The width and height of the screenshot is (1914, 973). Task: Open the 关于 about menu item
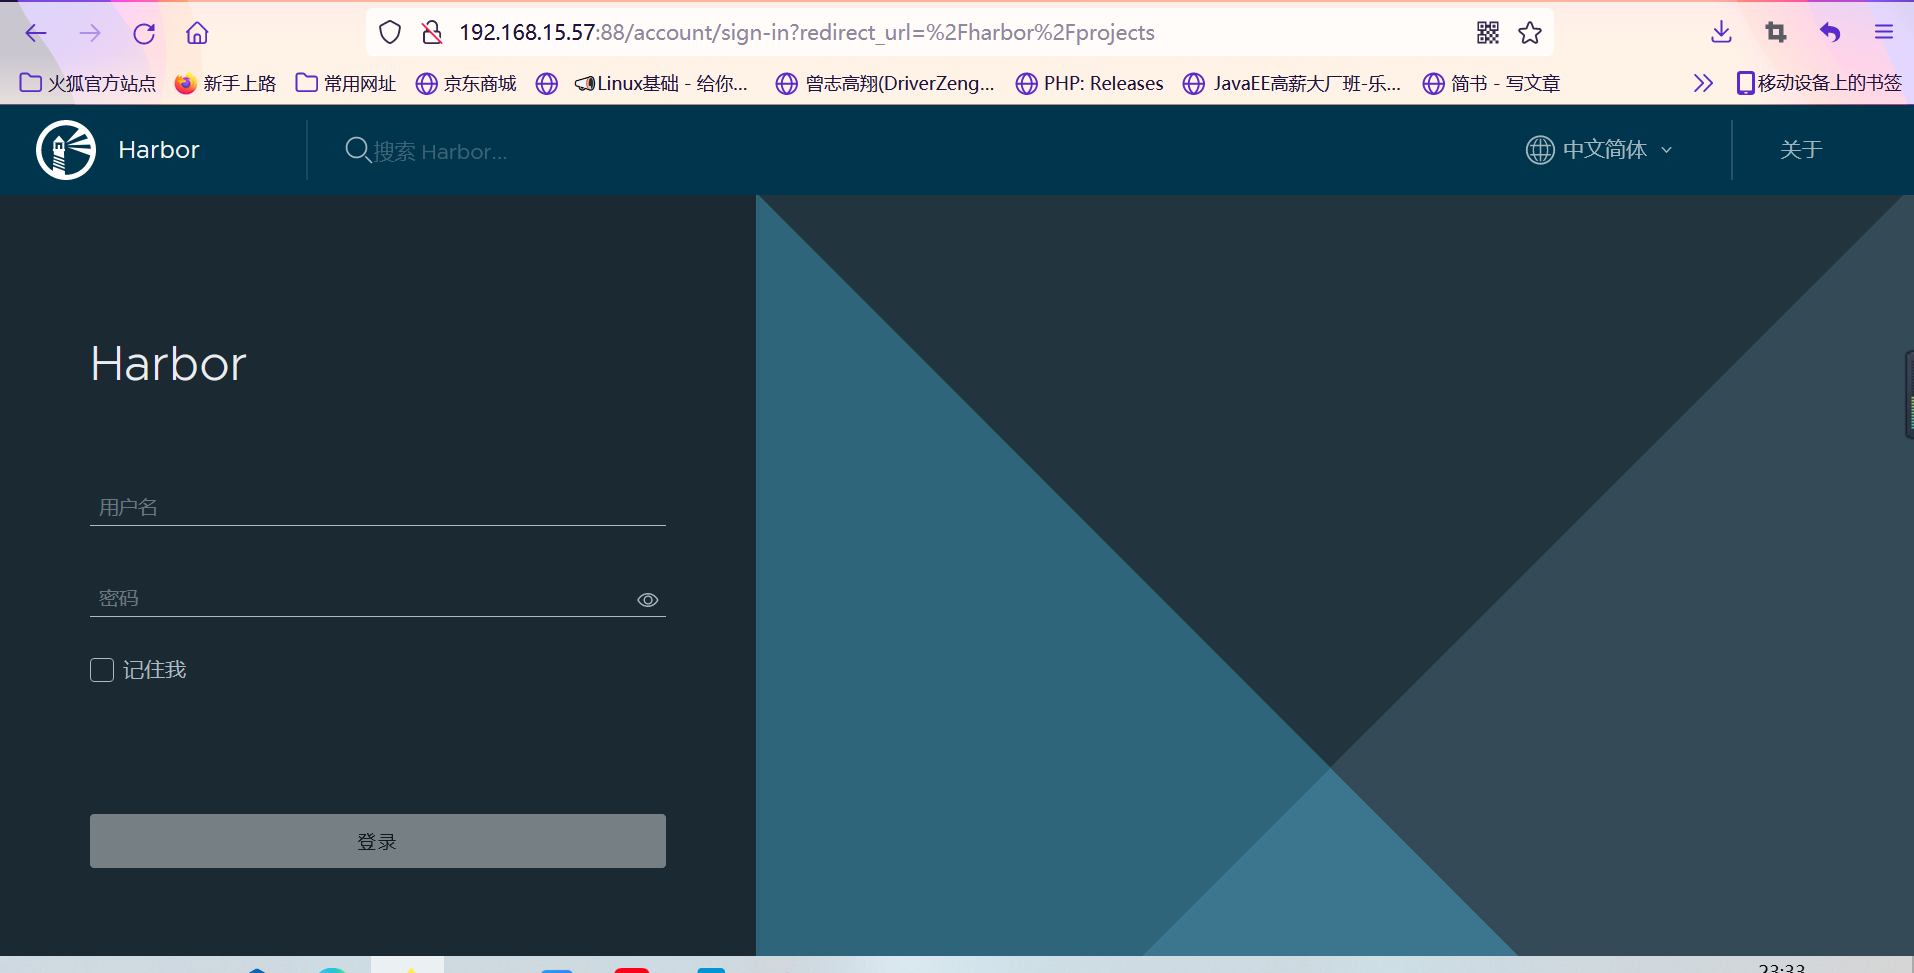tap(1801, 150)
